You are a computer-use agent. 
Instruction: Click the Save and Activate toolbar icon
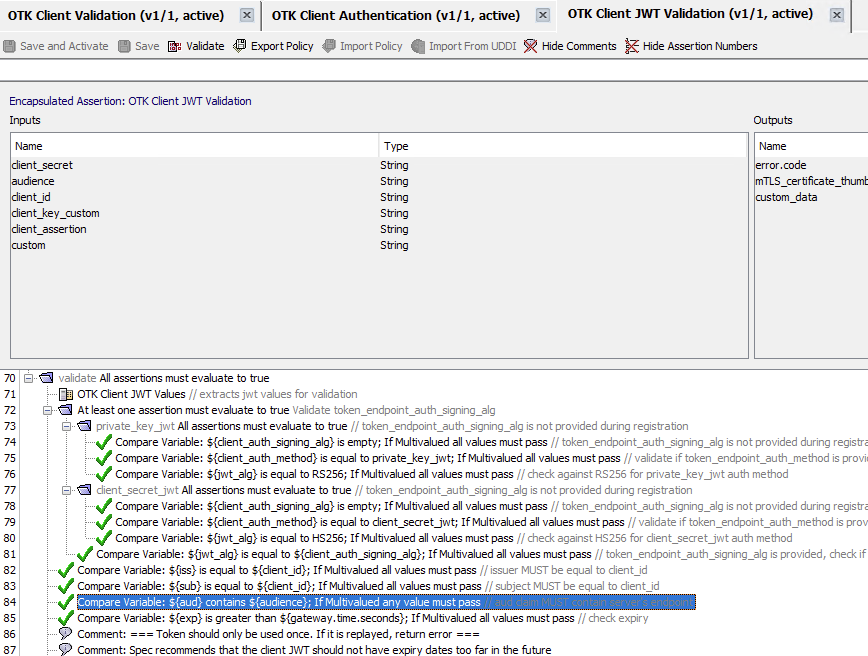(9, 47)
